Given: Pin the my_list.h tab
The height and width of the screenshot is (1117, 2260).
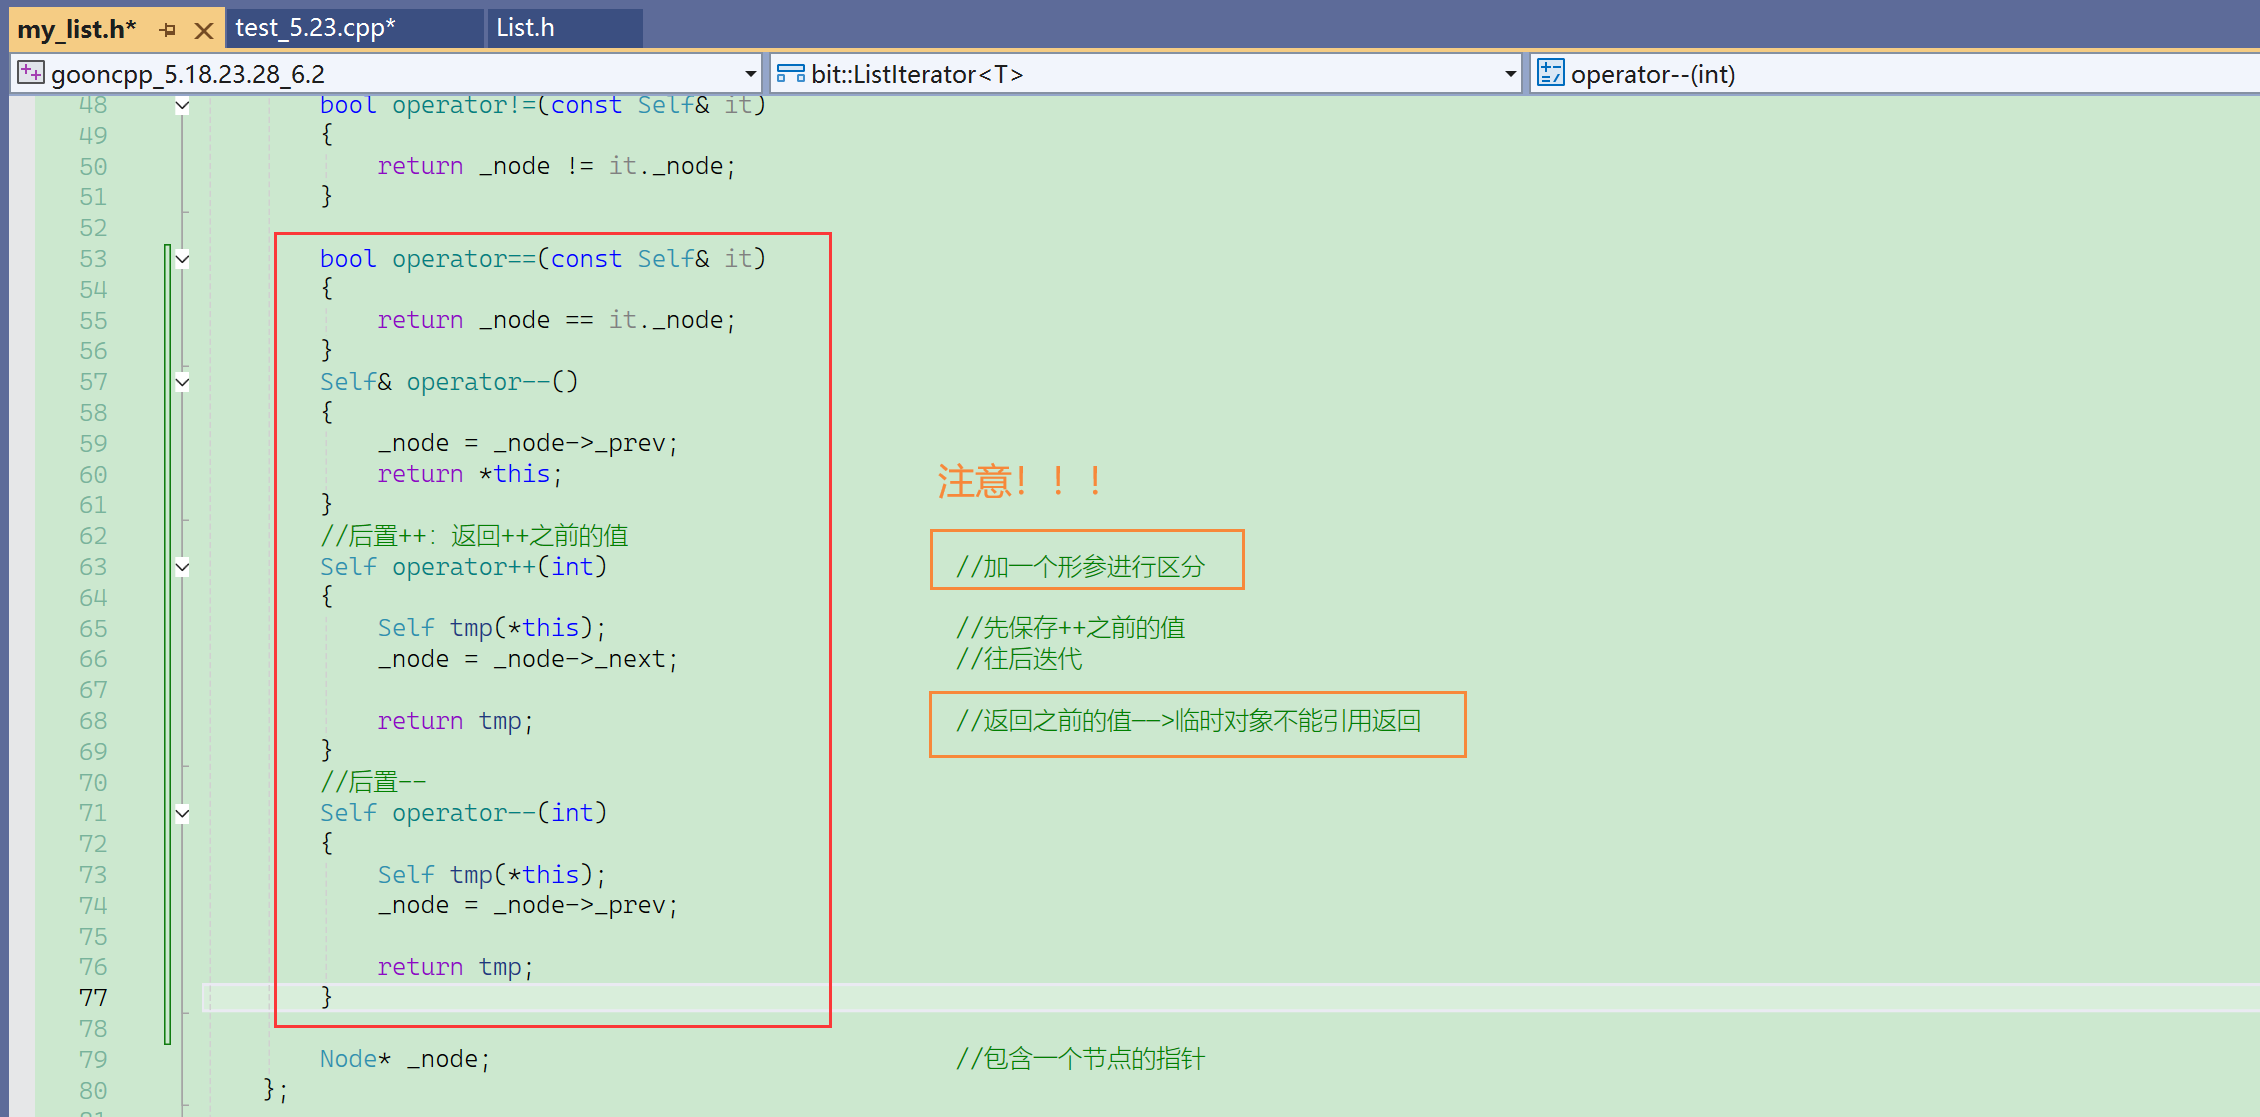Looking at the screenshot, I should click(168, 30).
